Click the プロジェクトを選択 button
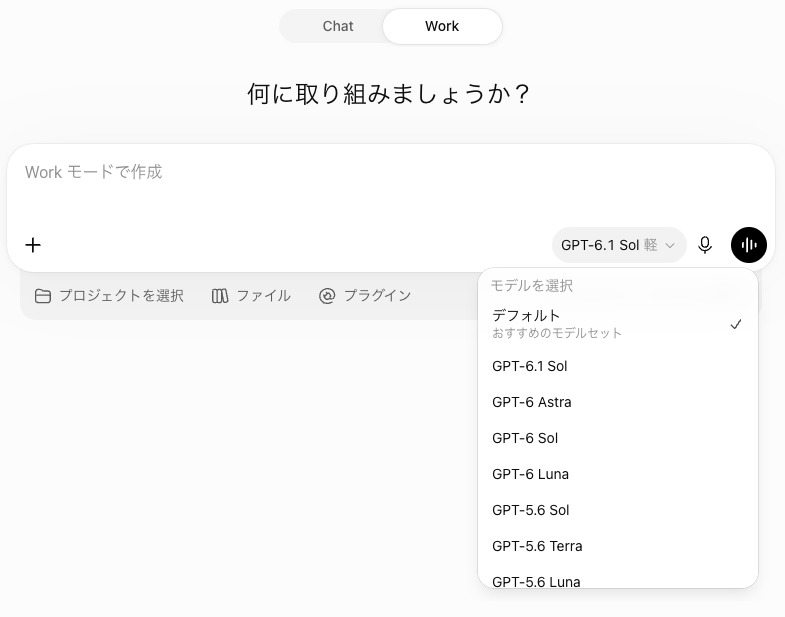This screenshot has height=617, width=785. tap(109, 296)
